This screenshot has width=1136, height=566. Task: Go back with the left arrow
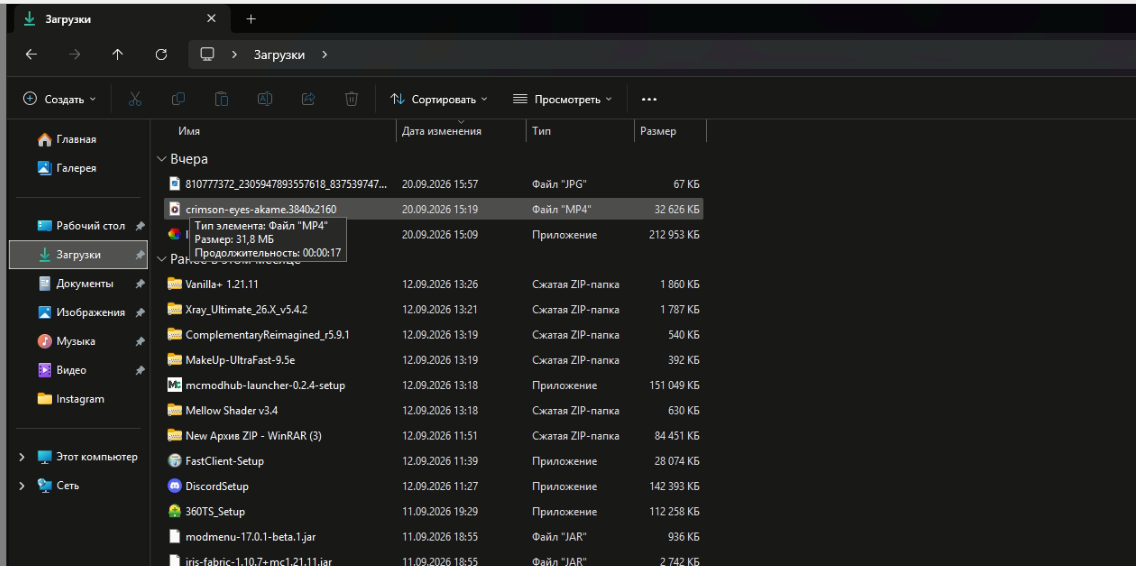point(30,54)
